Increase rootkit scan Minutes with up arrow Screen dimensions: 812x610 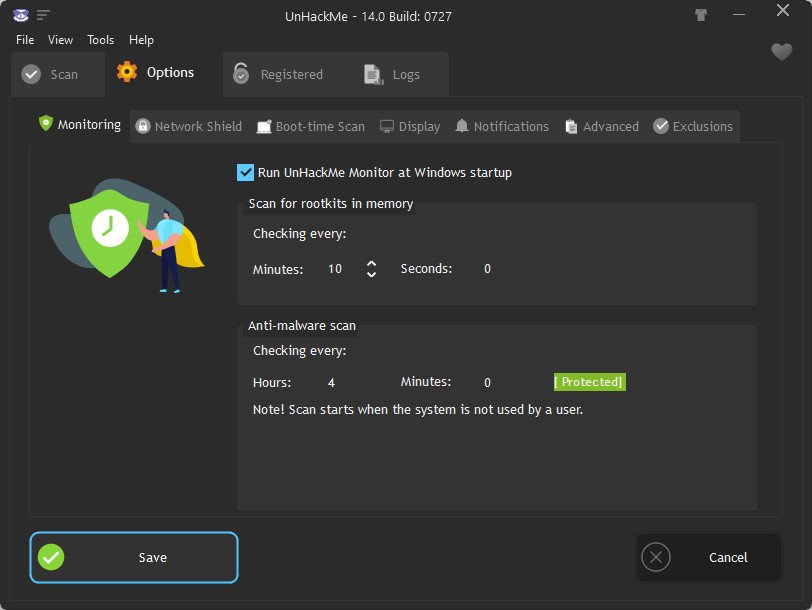click(x=371, y=264)
